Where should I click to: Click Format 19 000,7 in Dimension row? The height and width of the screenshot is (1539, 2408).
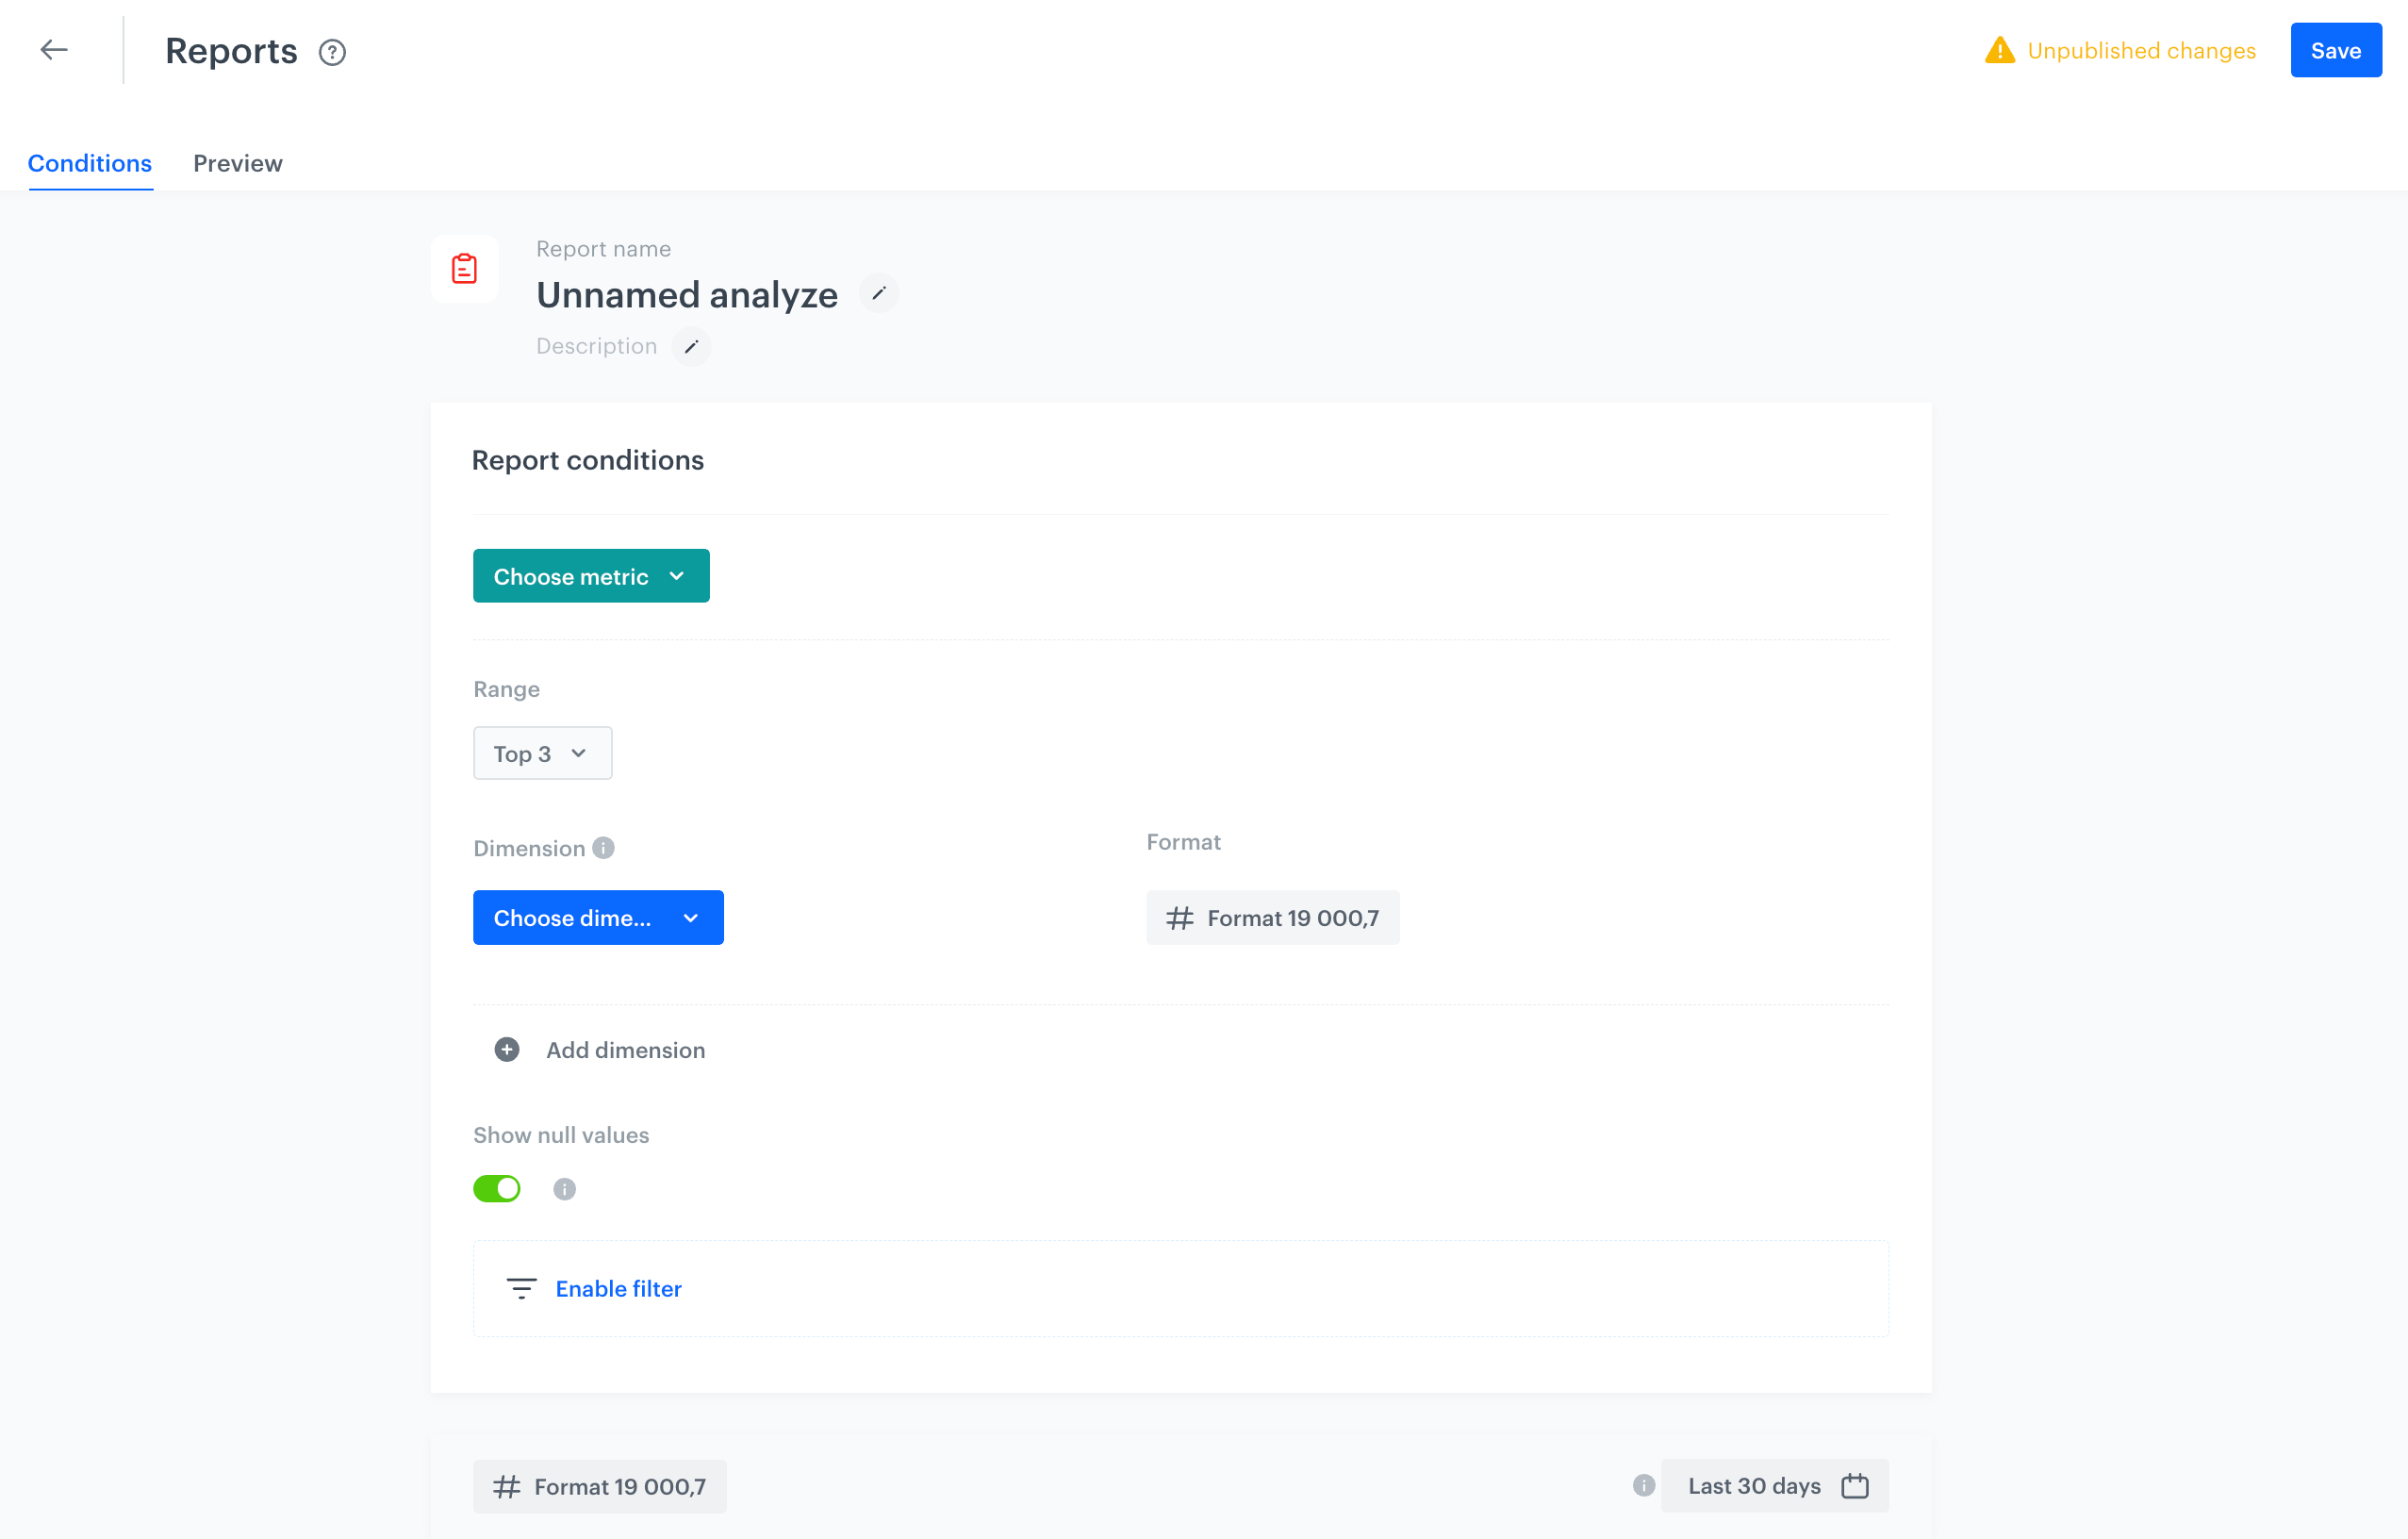[x=1272, y=917]
